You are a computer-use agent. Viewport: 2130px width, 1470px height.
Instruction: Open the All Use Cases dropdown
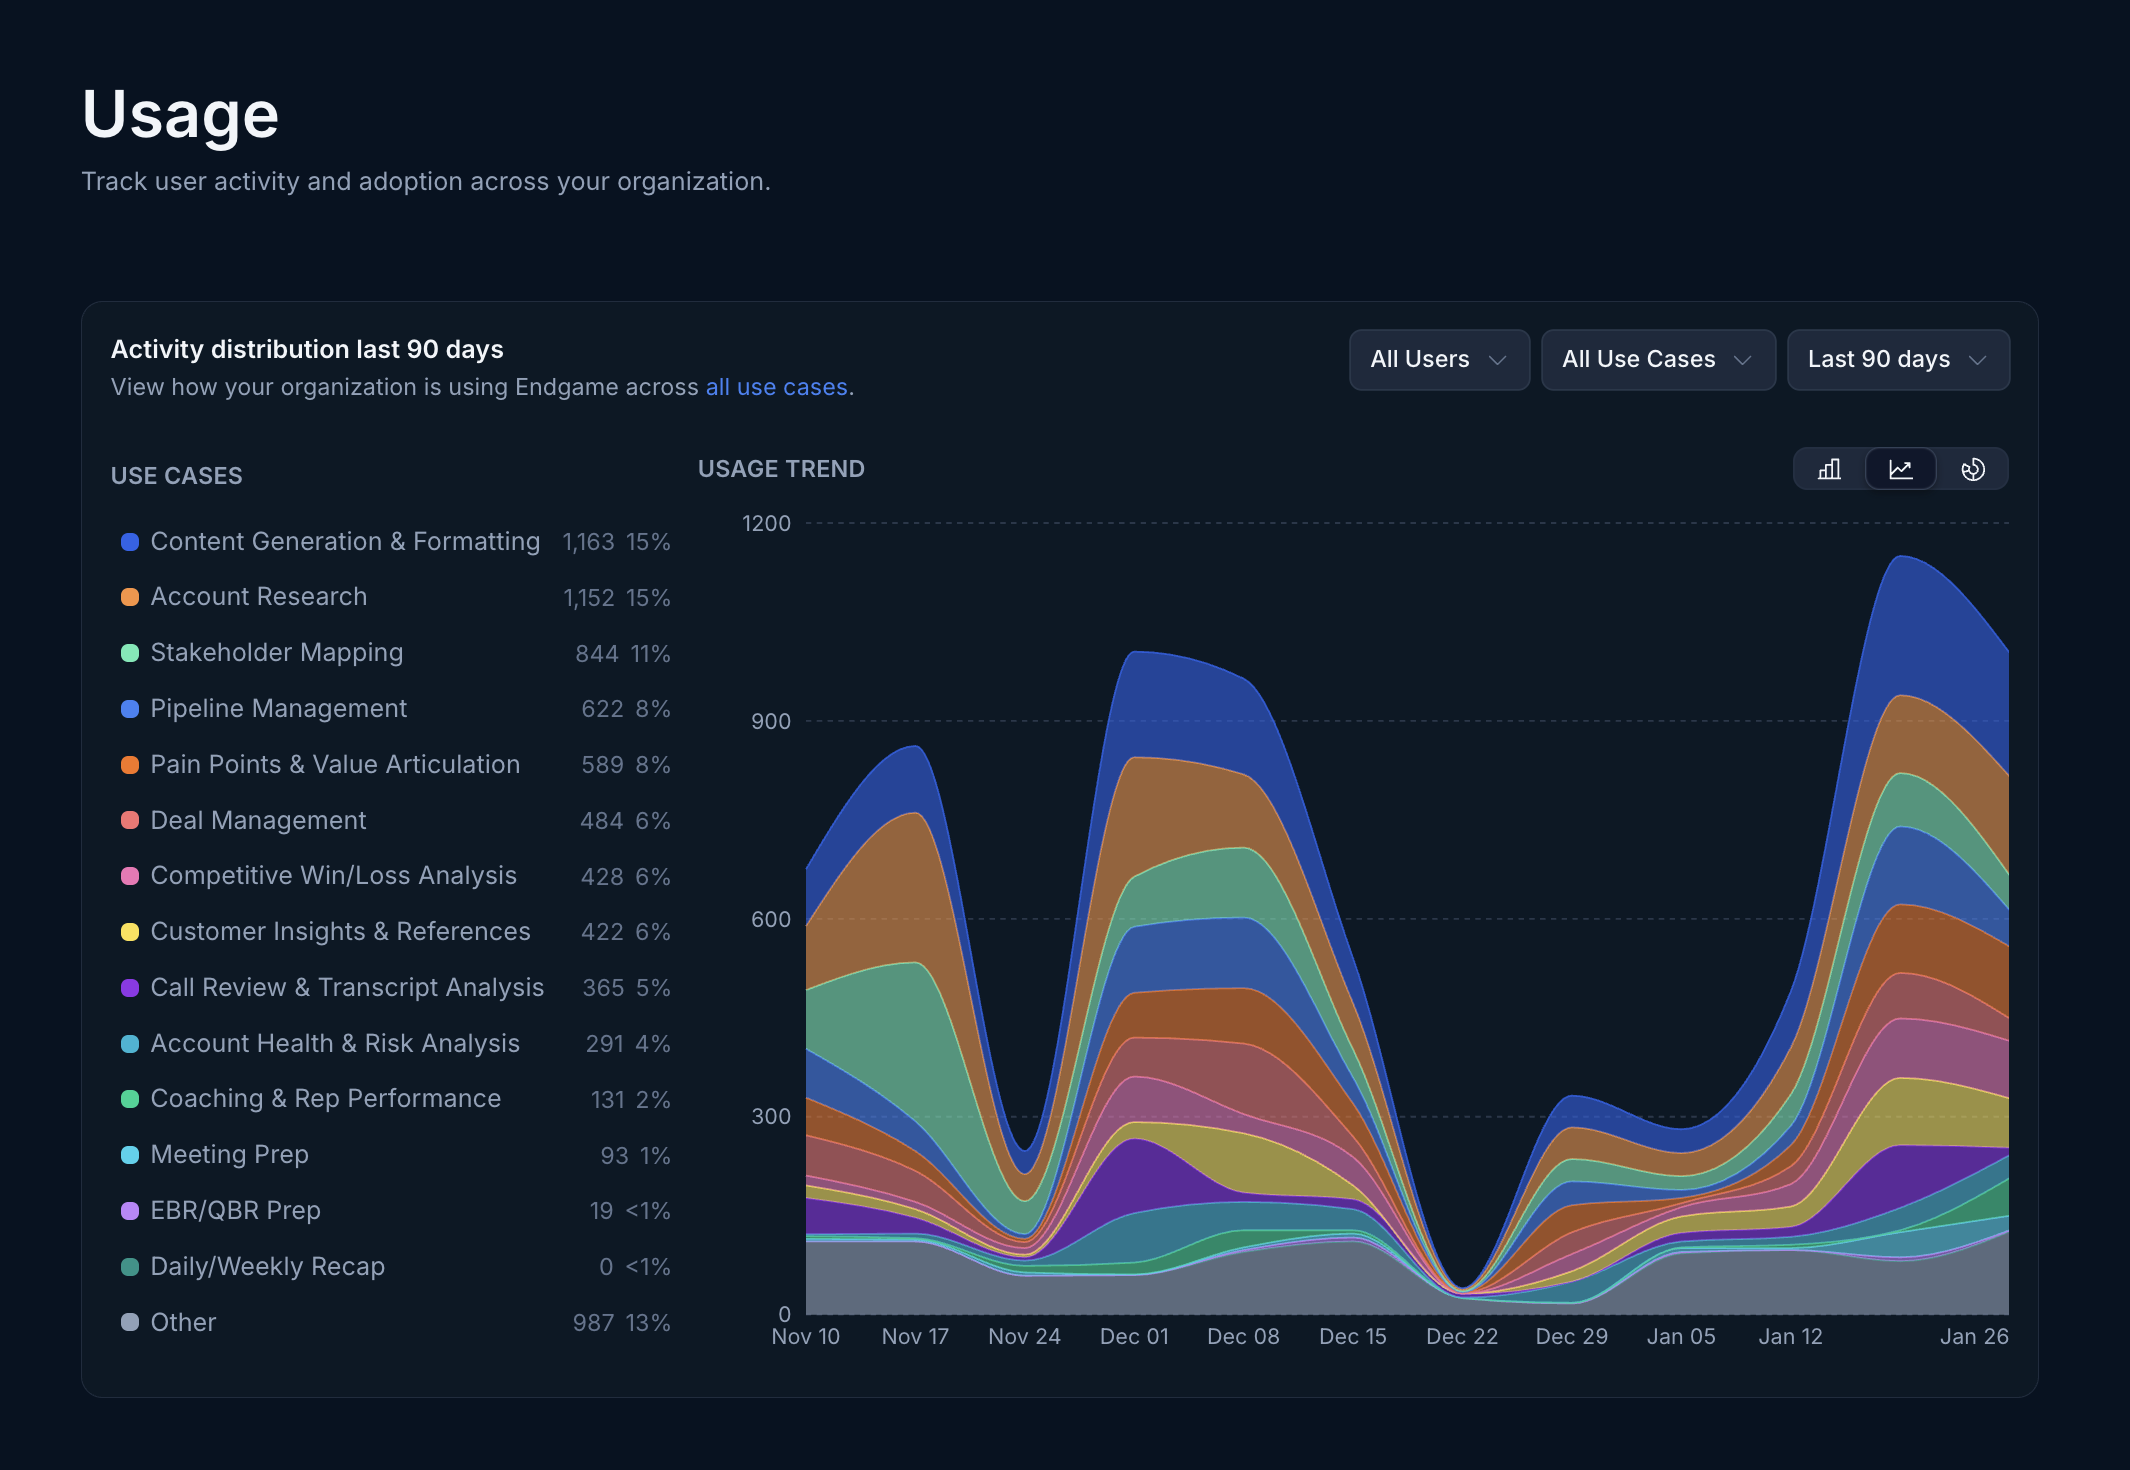[1658, 359]
